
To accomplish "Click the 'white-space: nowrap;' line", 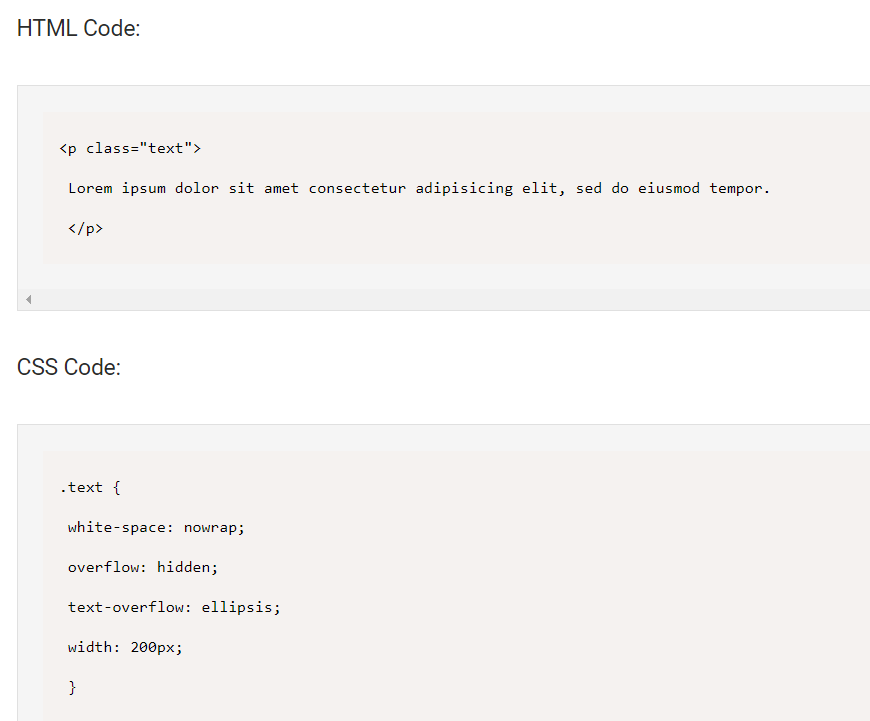I will 156,527.
